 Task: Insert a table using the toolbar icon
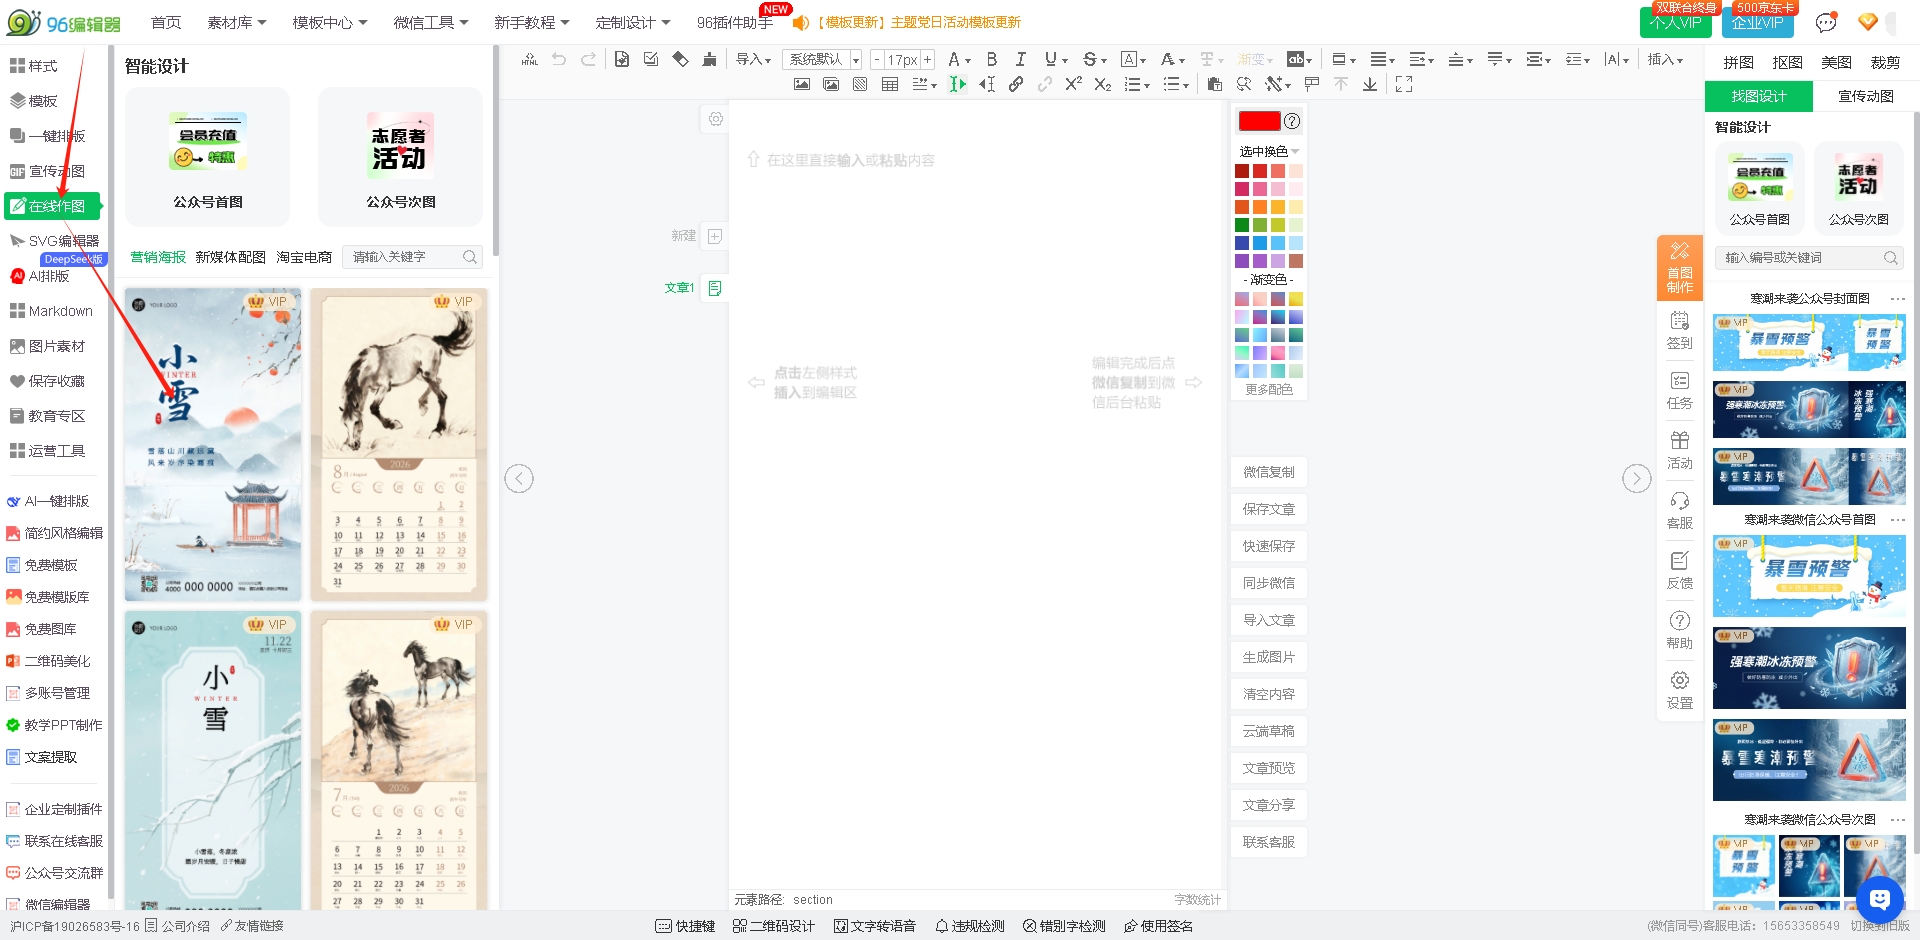tap(889, 85)
